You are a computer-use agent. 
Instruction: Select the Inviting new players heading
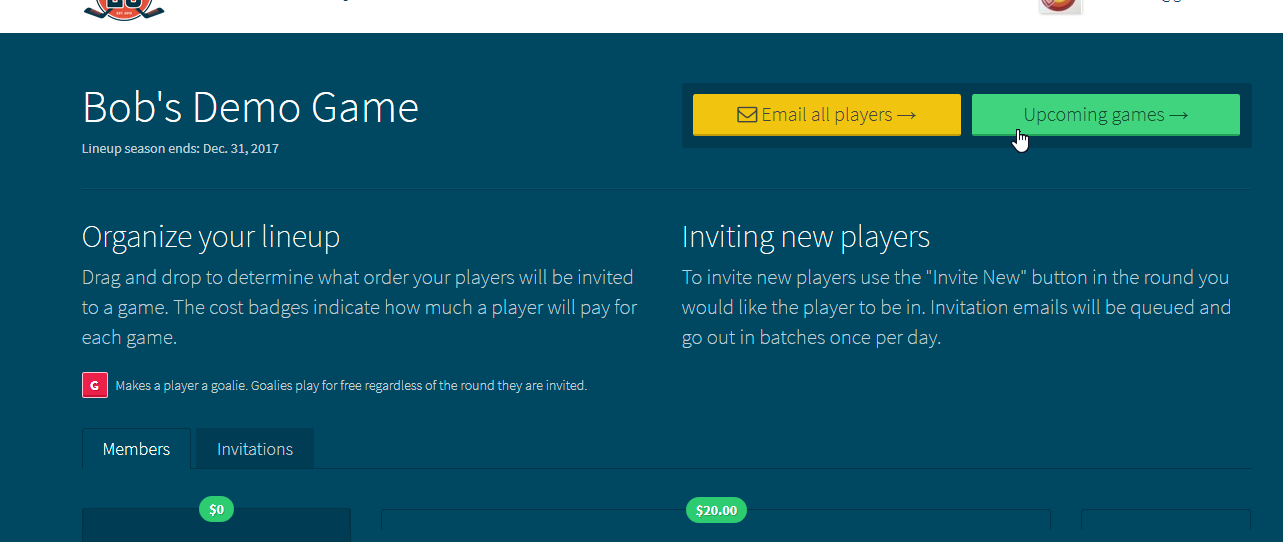tap(805, 237)
